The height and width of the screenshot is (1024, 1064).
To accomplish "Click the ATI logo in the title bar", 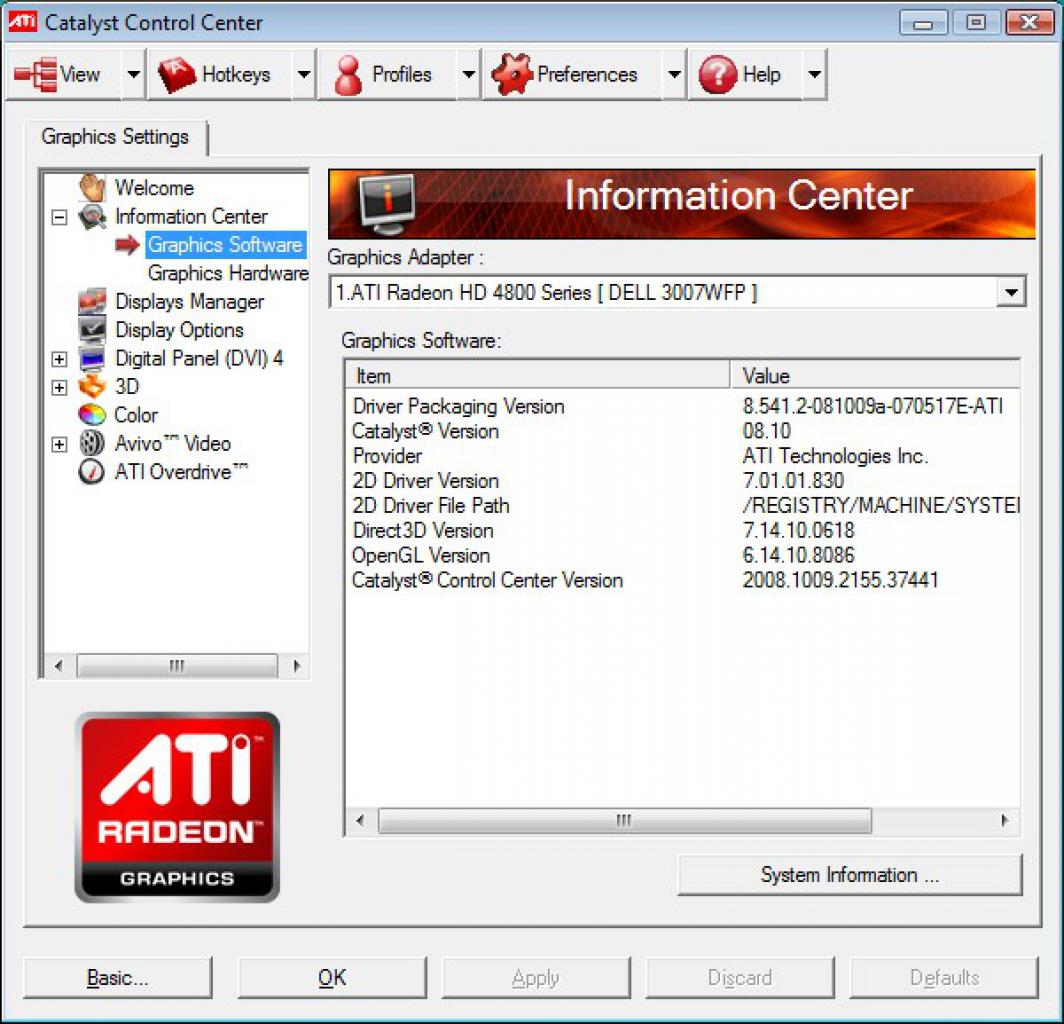I will coord(22,22).
